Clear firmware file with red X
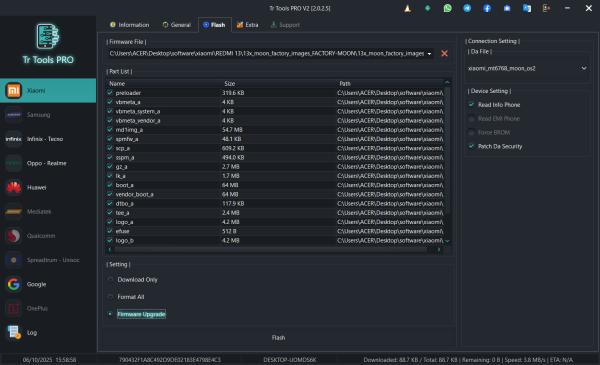This screenshot has height=365, width=600. tap(444, 54)
